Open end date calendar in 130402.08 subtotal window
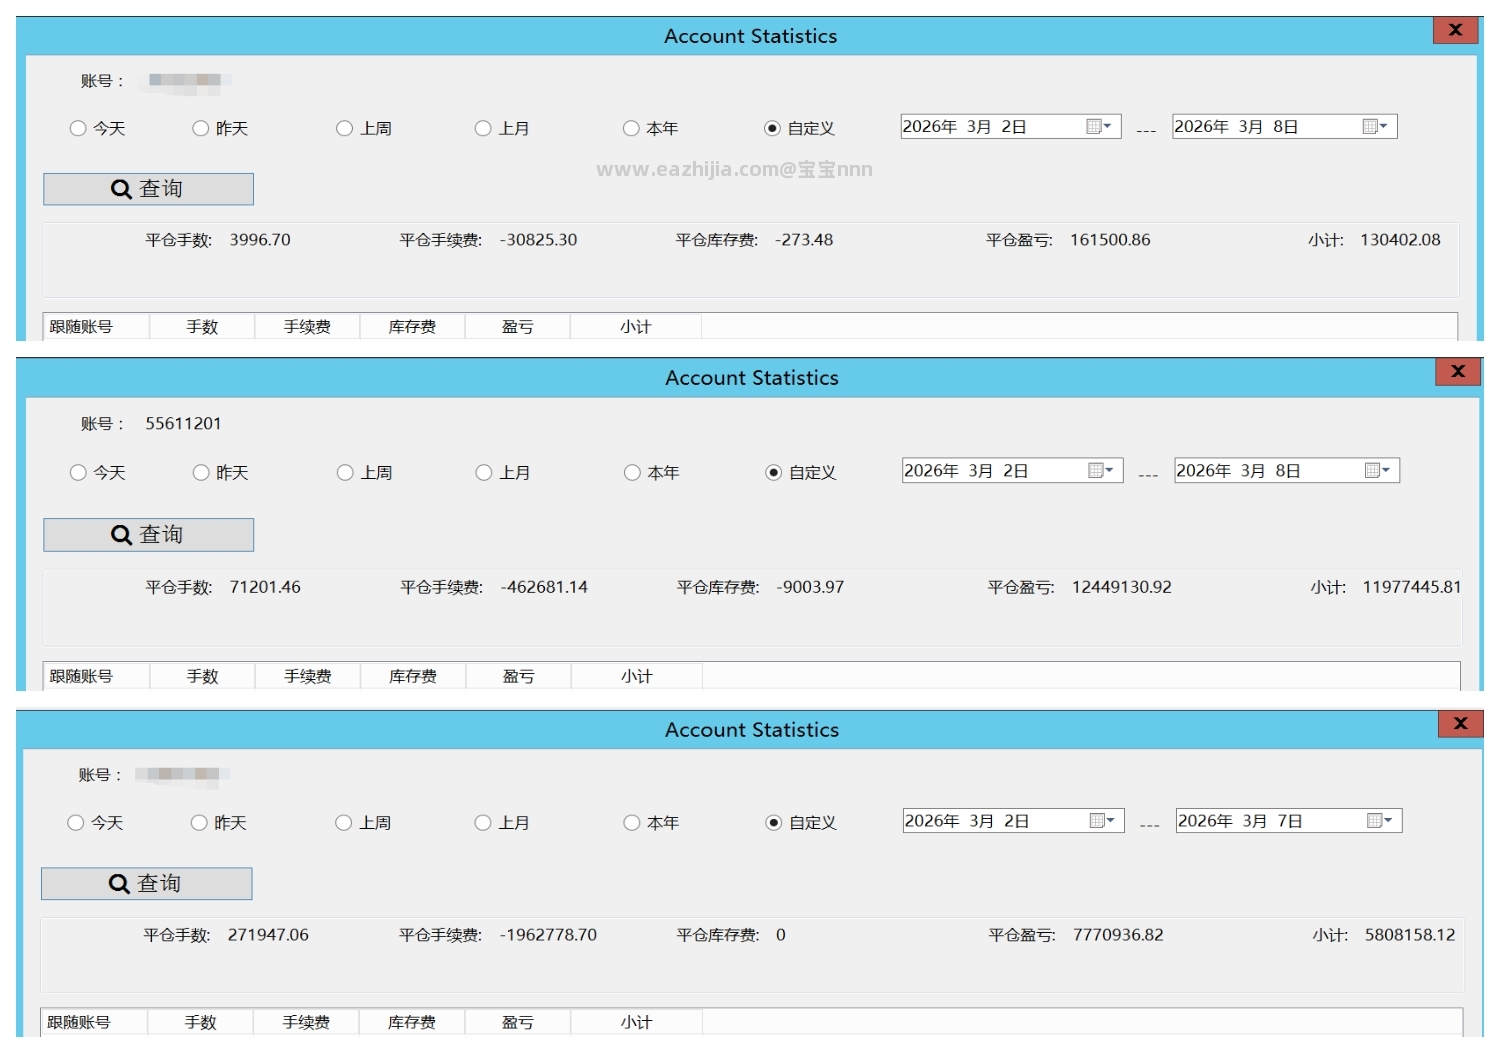Viewport: 1500px width, 1052px height. pos(1376,126)
